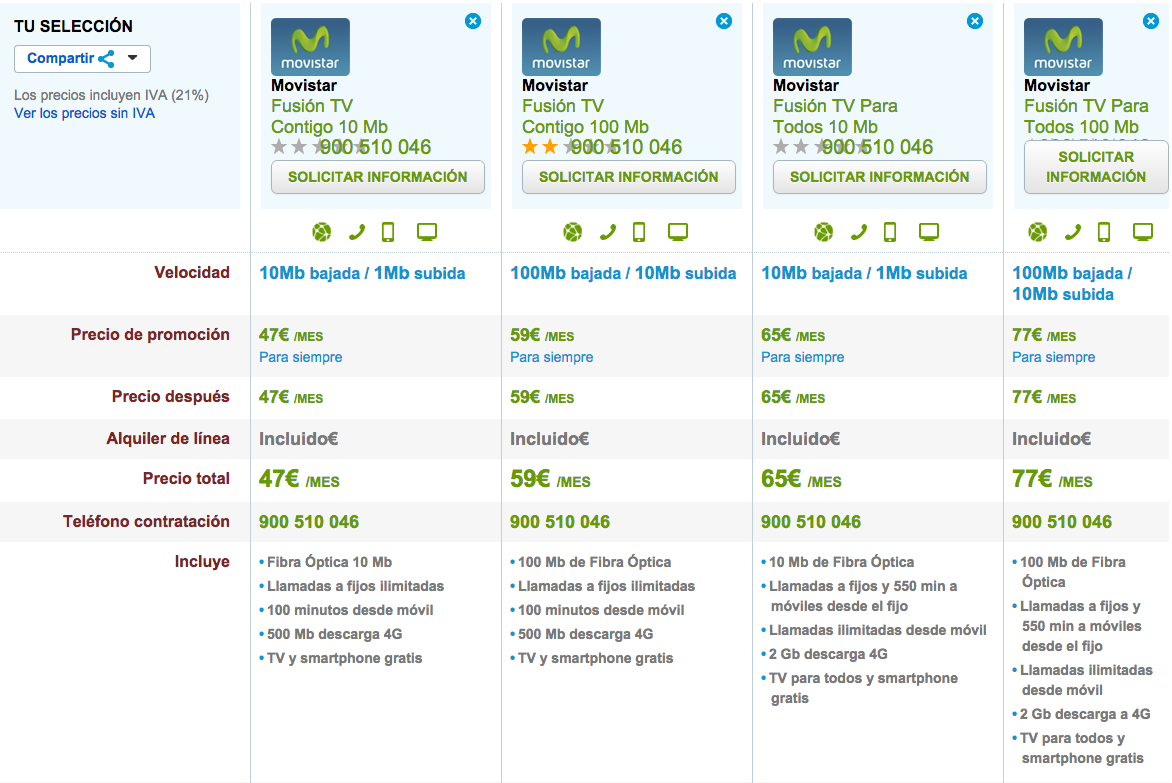The height and width of the screenshot is (783, 1172).
Task: Click 'Para siempre' under the 65€ promotion price
Action: click(803, 357)
